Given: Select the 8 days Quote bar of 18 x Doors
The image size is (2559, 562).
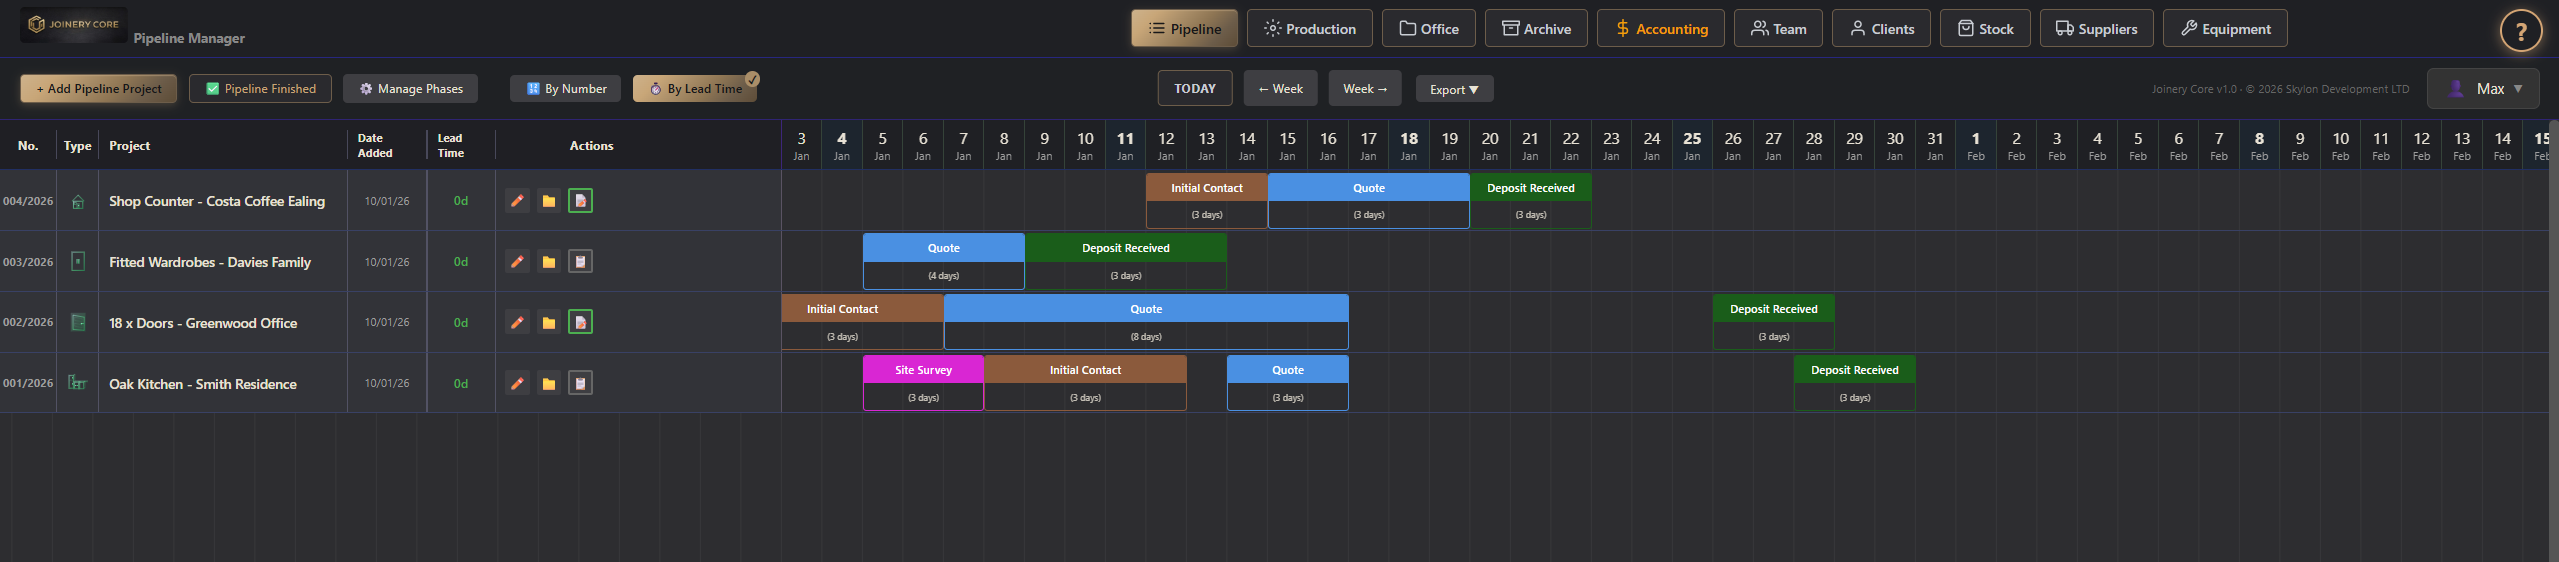Looking at the screenshot, I should tap(1146, 323).
